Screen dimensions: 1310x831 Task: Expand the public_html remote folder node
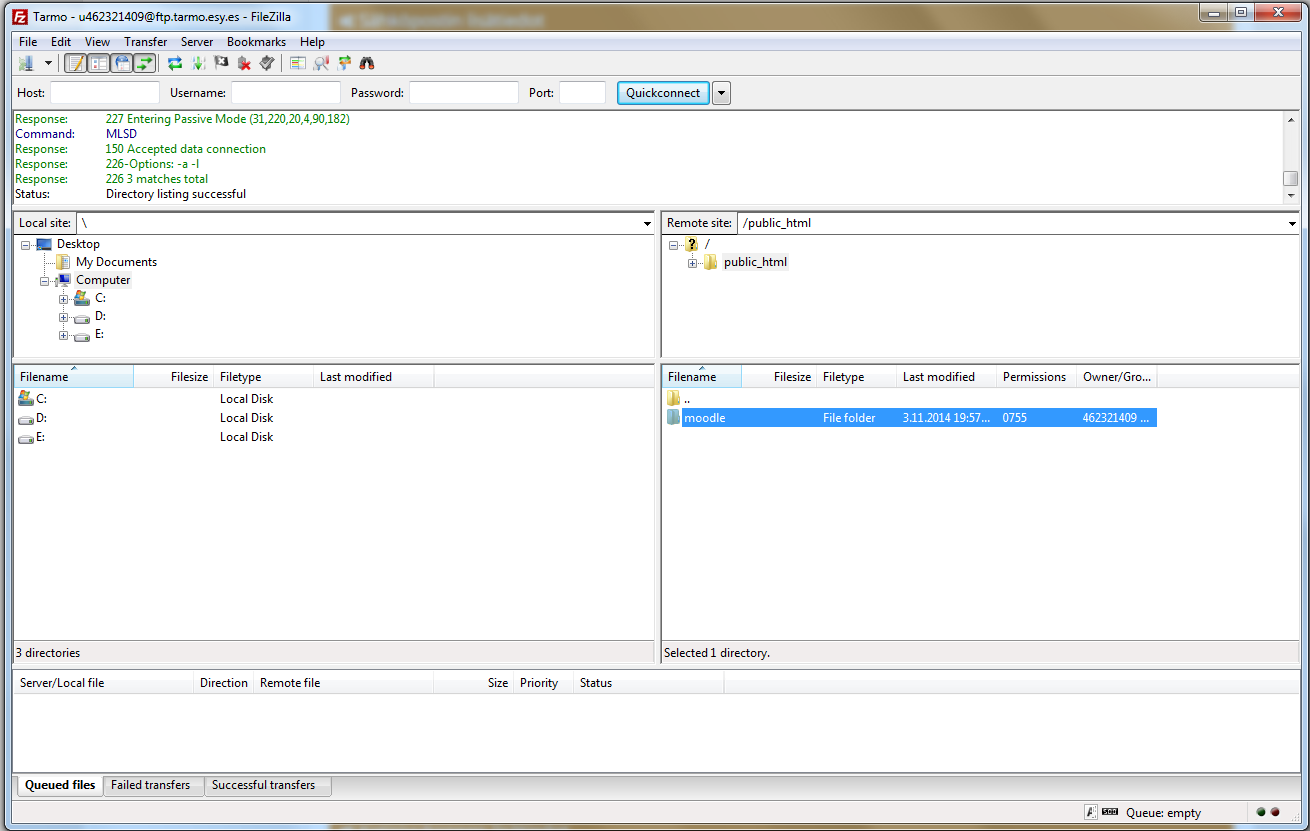tap(693, 263)
